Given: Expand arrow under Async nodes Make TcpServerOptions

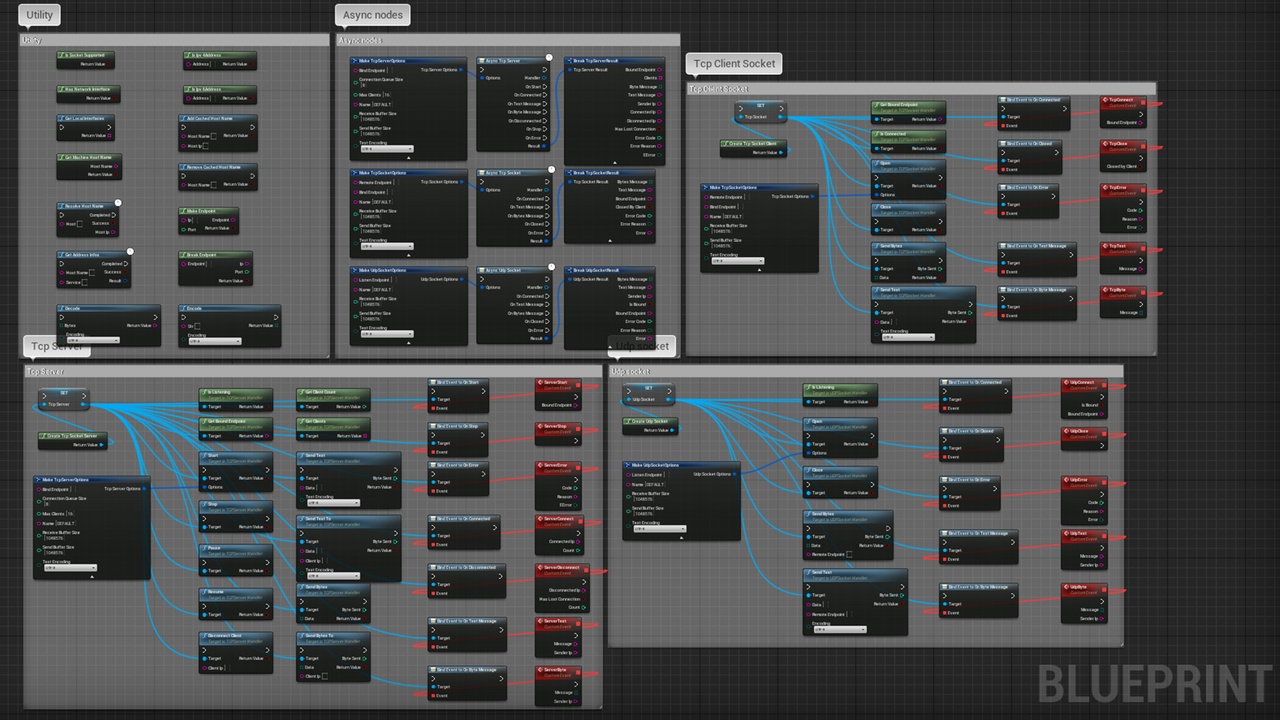Looking at the screenshot, I should 409,157.
